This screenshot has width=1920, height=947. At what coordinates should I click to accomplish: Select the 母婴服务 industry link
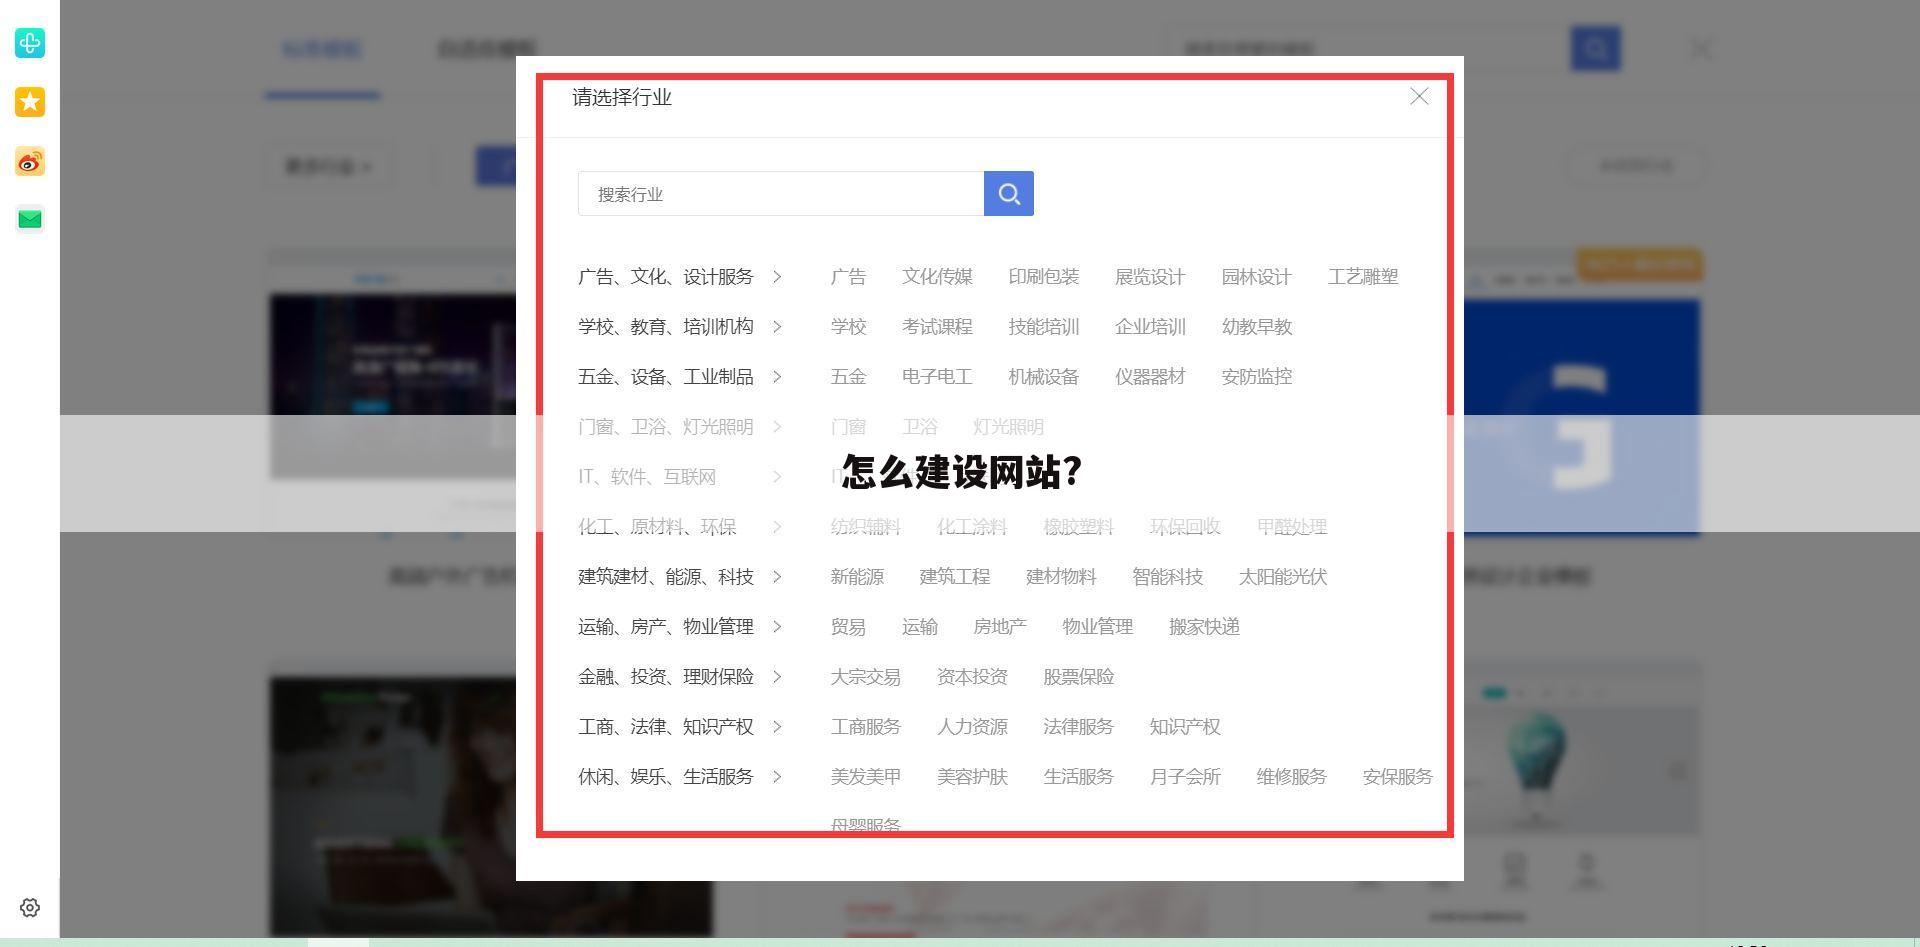coord(865,825)
